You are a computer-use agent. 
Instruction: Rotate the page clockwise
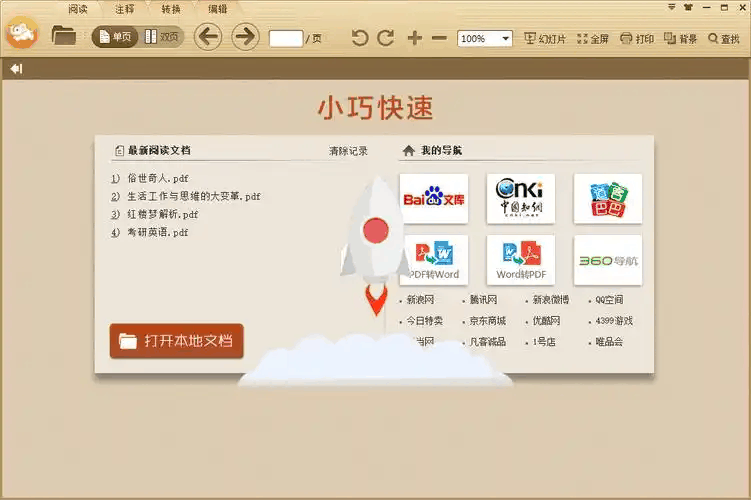(x=385, y=39)
